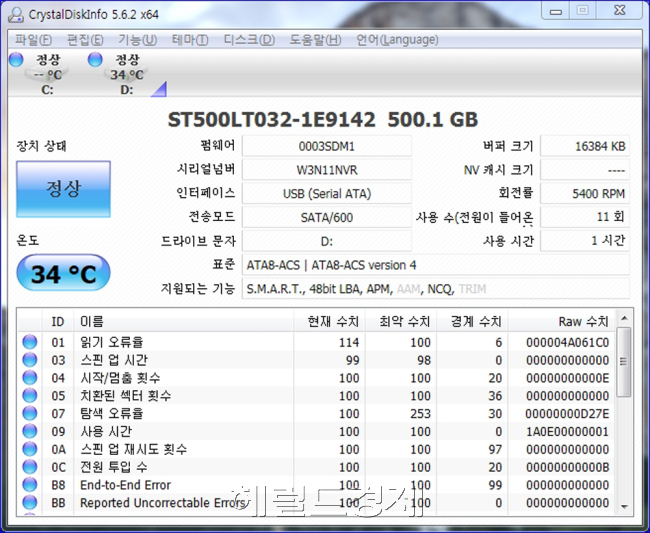Image resolution: width=650 pixels, height=533 pixels.
Task: Close the CrystalDiskInfo window
Action: point(620,10)
